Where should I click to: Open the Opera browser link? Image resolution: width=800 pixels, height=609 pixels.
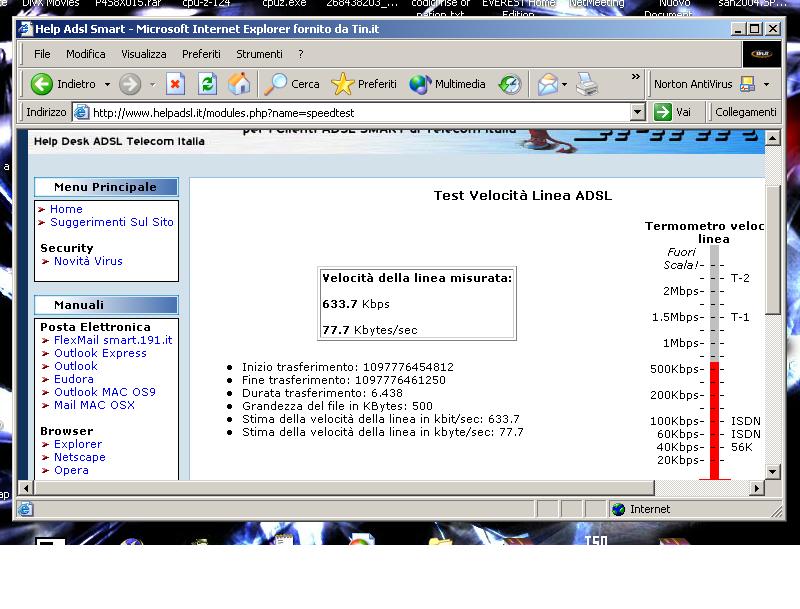[71, 470]
